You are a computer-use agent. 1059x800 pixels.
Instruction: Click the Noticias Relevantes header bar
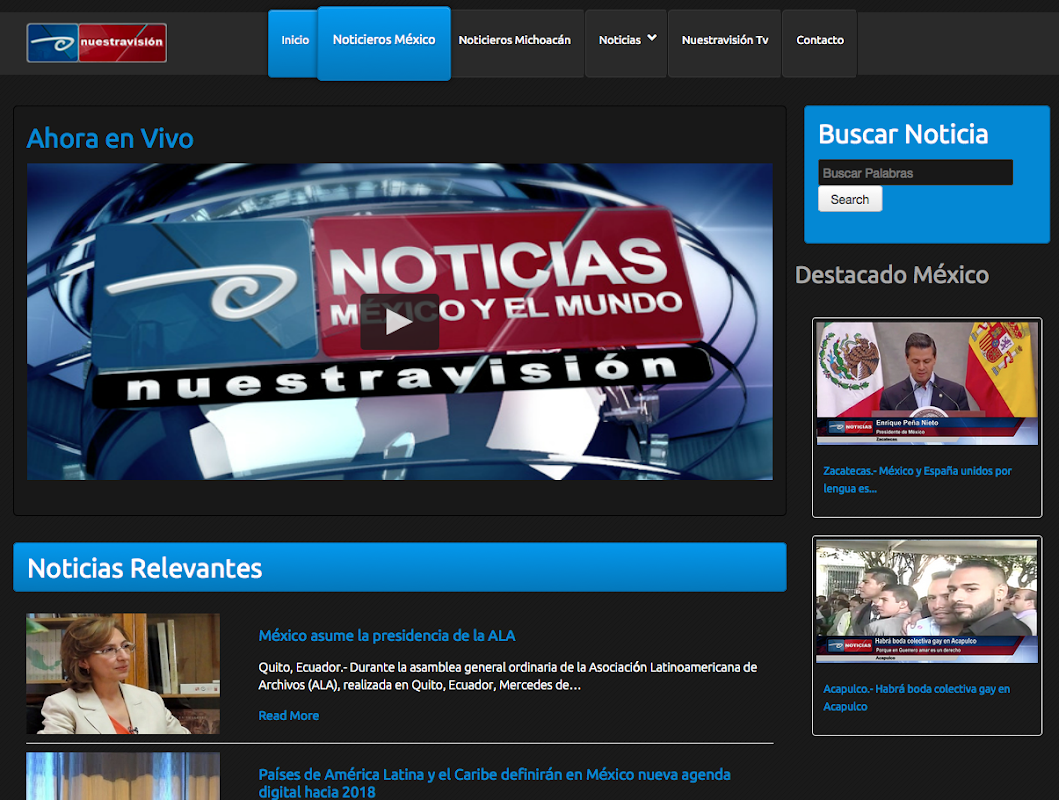click(400, 567)
